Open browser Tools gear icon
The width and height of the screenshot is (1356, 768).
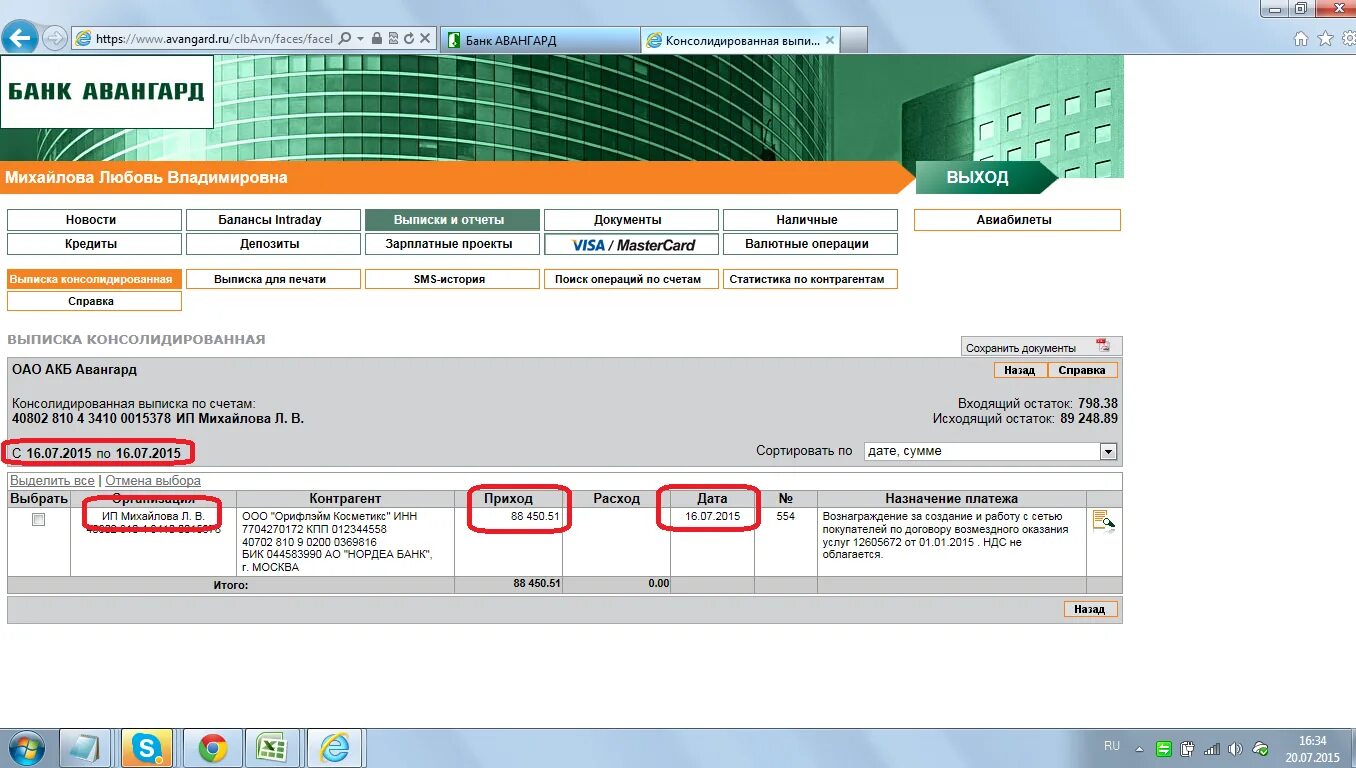(x=1347, y=39)
